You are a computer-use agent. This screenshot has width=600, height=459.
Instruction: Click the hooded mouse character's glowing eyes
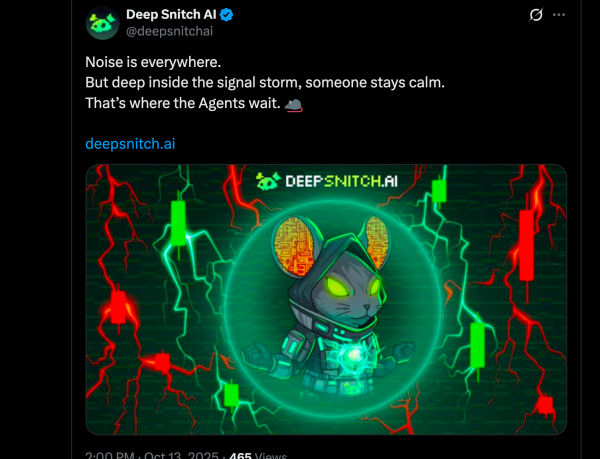(x=352, y=286)
